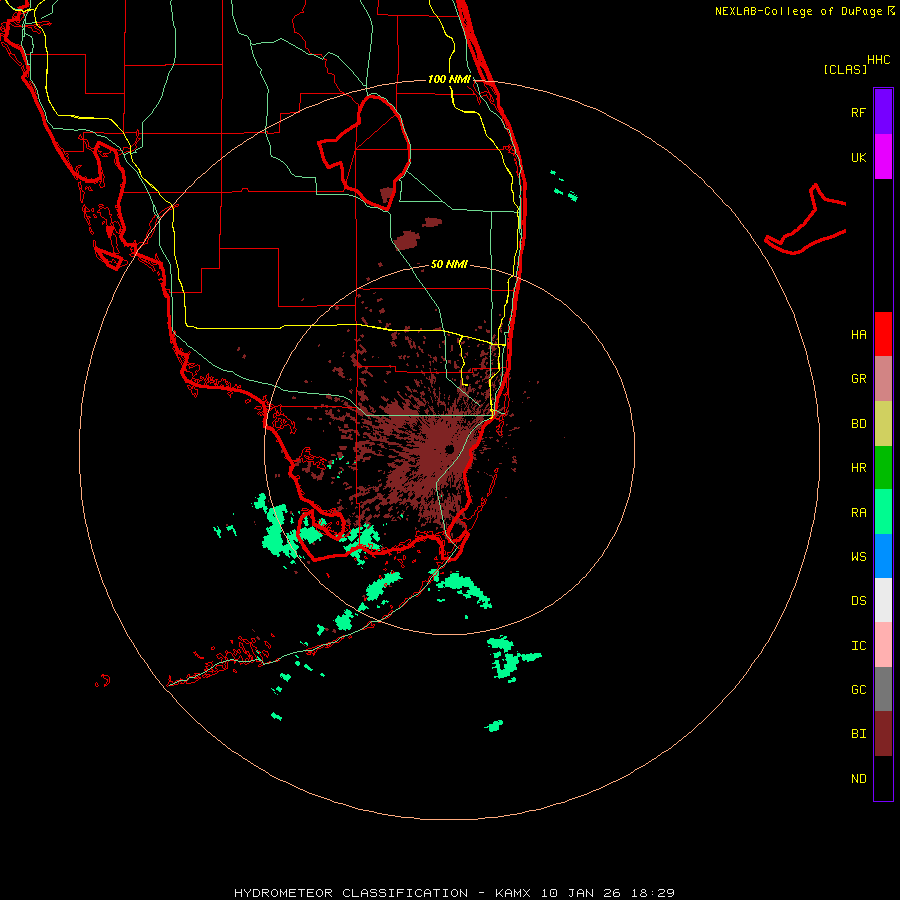Click the "WS" legend label
Viewport: 900px width, 900px height.
[858, 556]
